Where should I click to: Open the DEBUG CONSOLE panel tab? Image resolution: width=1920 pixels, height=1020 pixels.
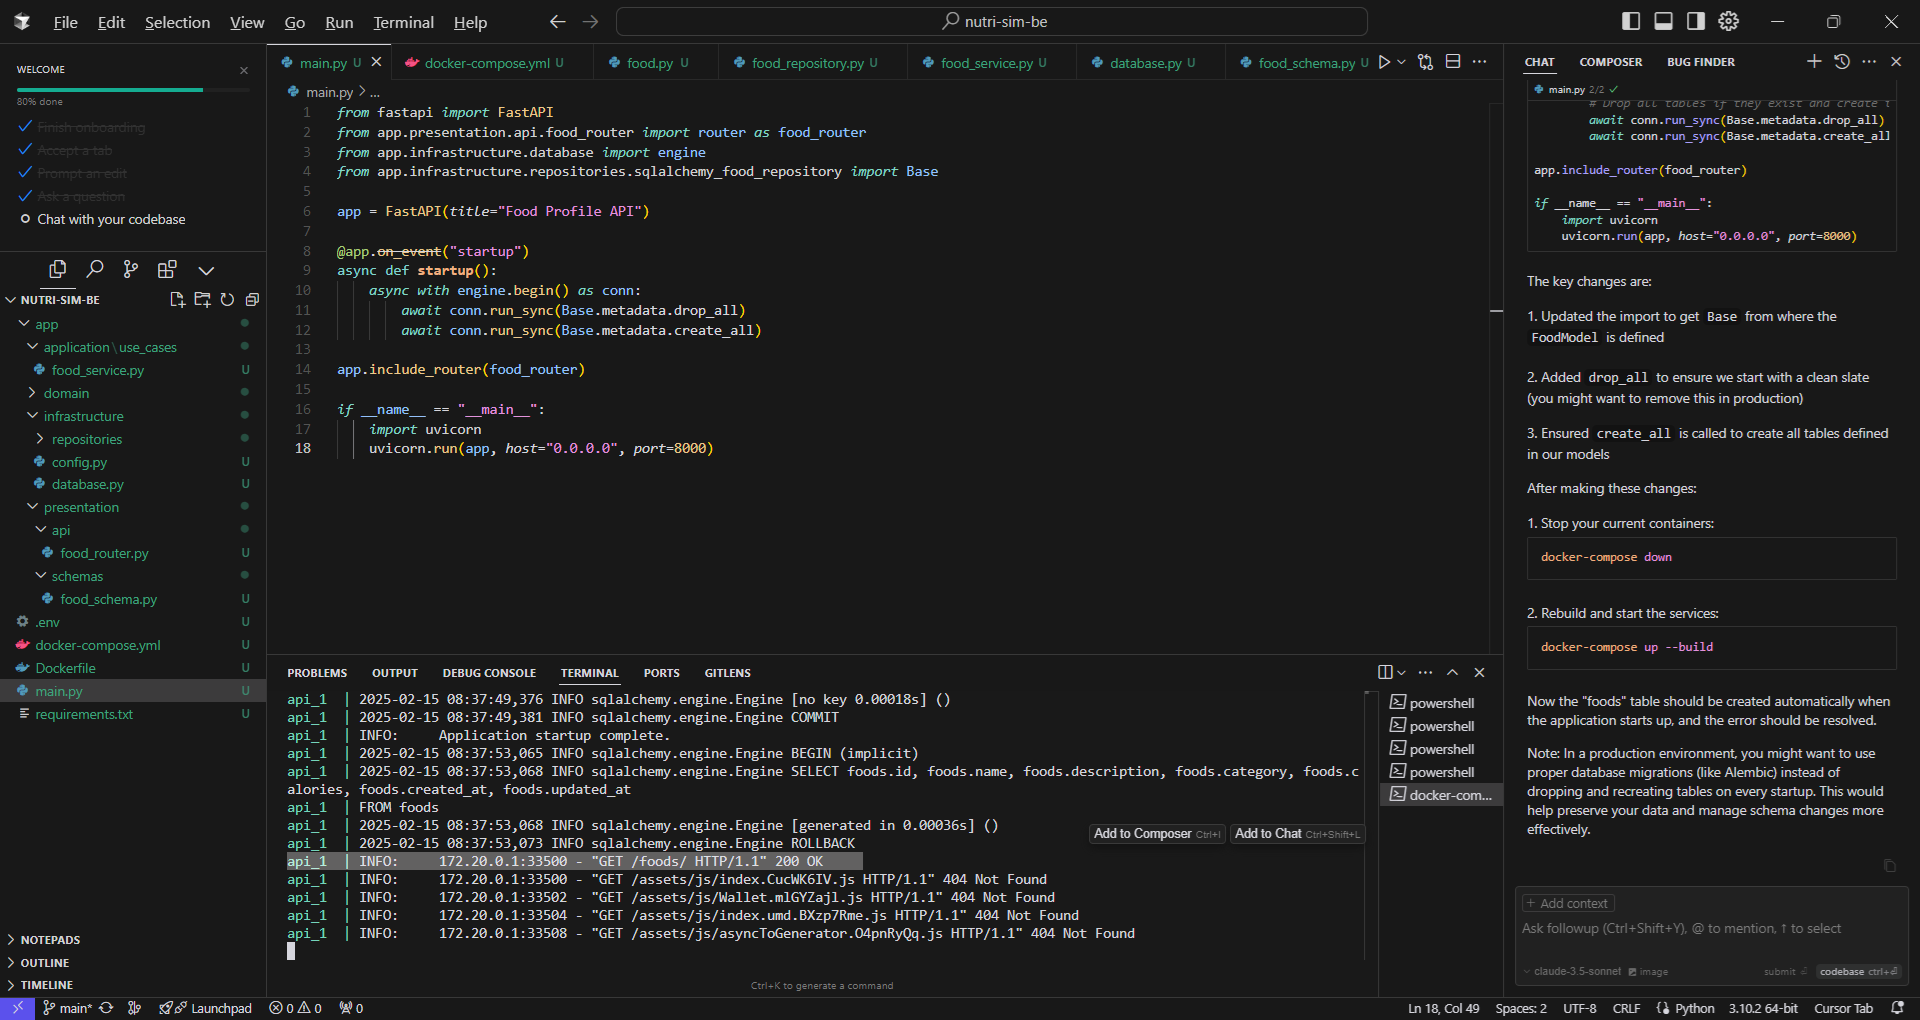pyautogui.click(x=489, y=673)
